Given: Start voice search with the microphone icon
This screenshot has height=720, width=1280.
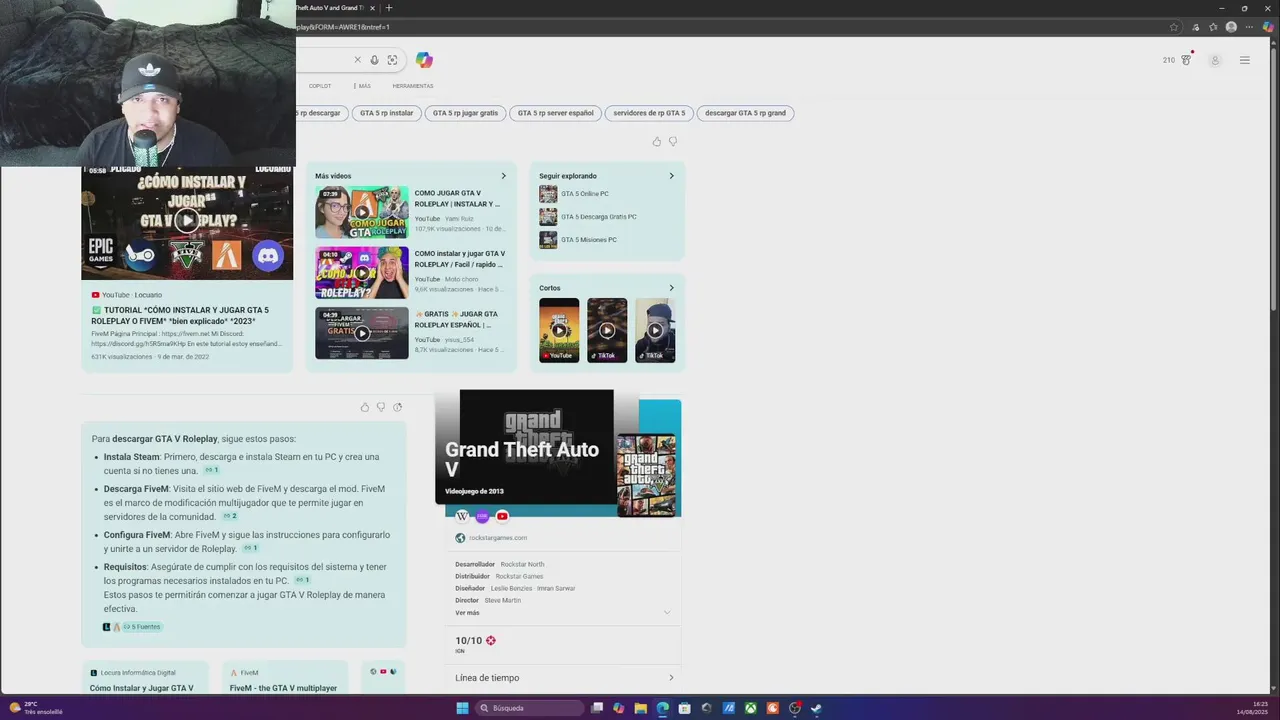Looking at the screenshot, I should (374, 60).
